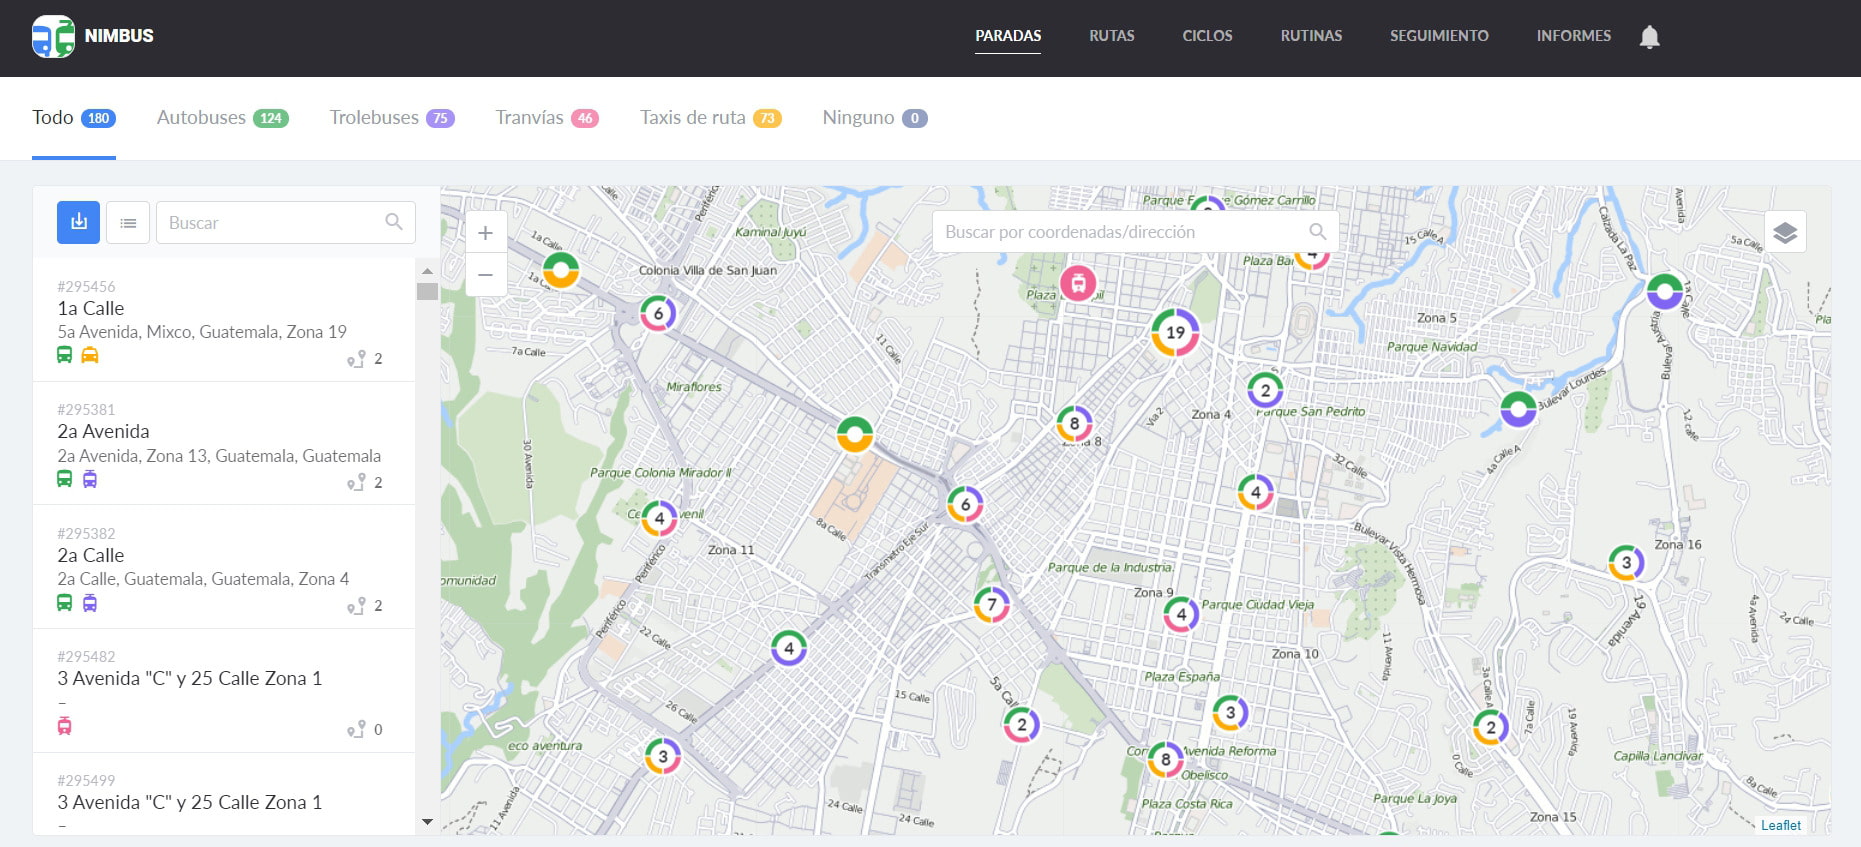1861x847 pixels.
Task: Open the map layers selector
Action: [1785, 232]
